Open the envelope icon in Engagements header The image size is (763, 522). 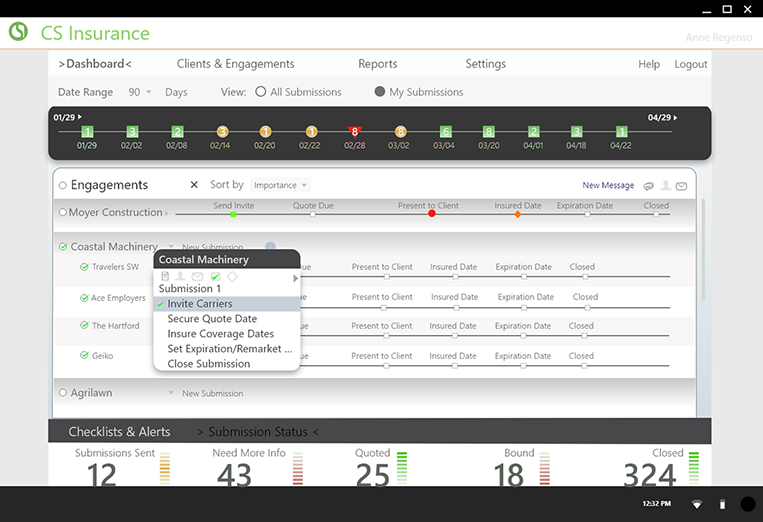coord(681,186)
